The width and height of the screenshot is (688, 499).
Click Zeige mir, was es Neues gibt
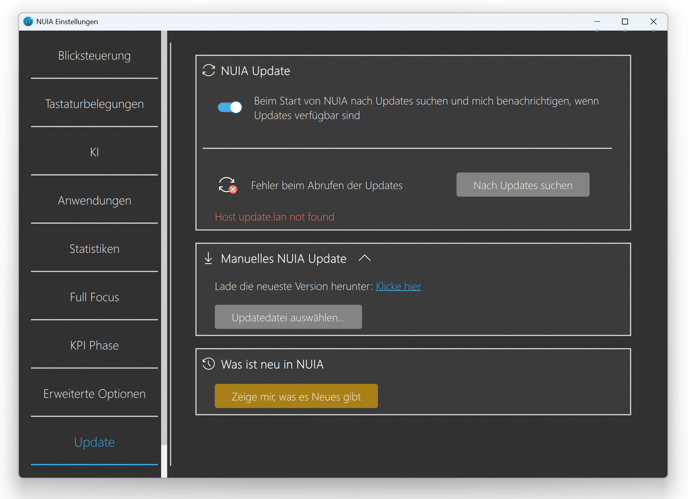point(296,396)
